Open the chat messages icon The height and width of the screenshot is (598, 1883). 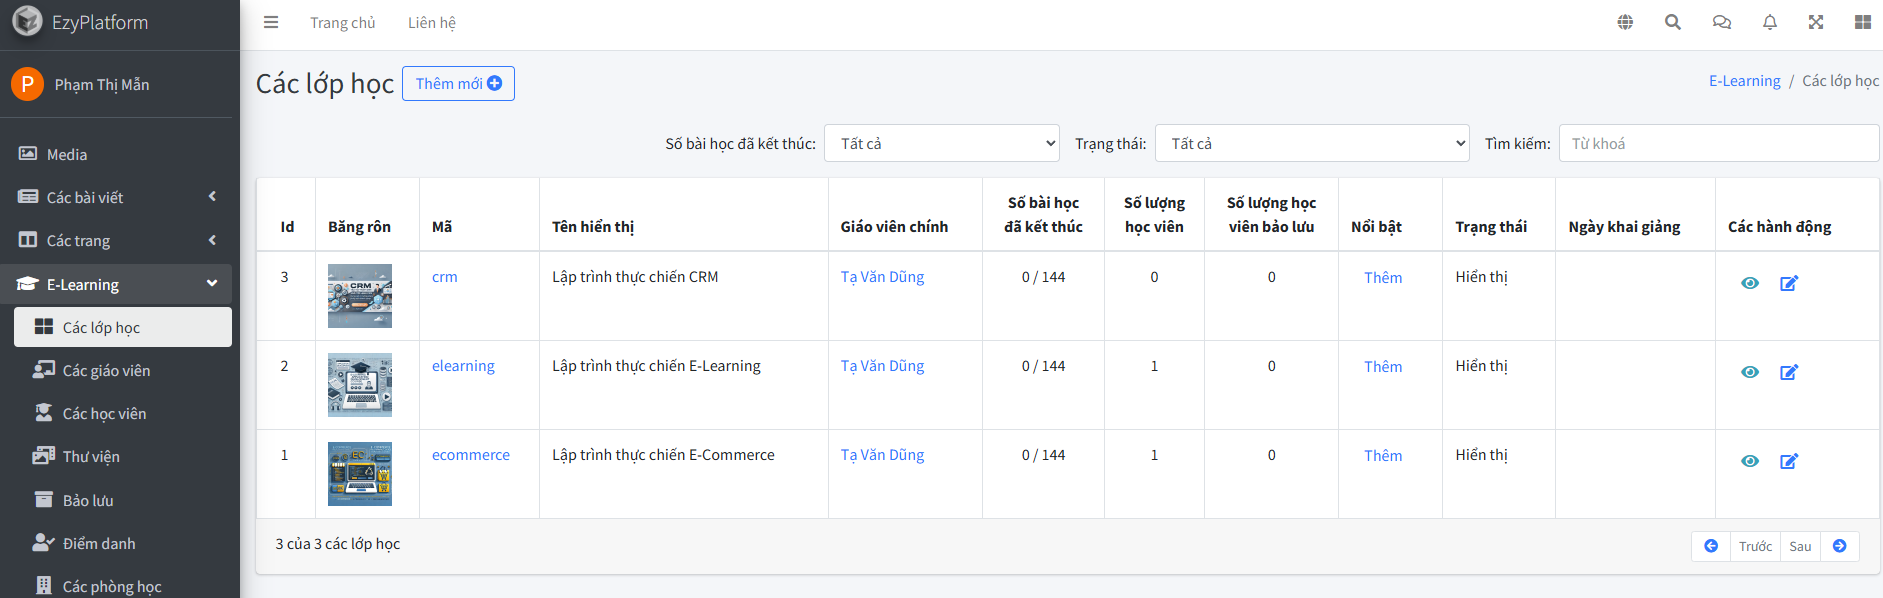(x=1721, y=22)
